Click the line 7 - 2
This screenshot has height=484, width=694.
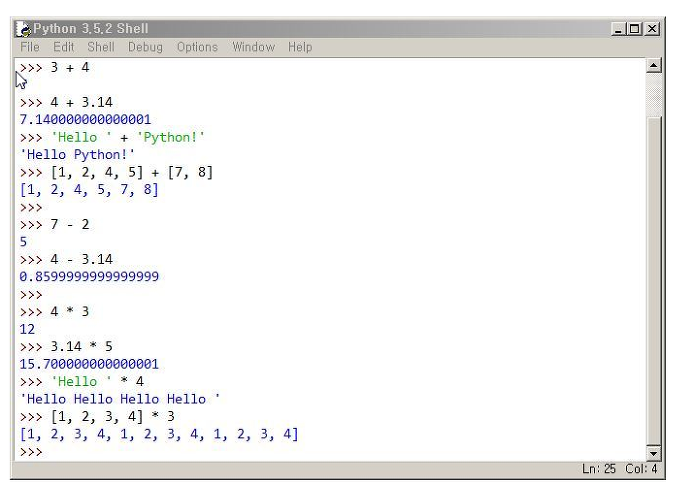tap(54, 224)
